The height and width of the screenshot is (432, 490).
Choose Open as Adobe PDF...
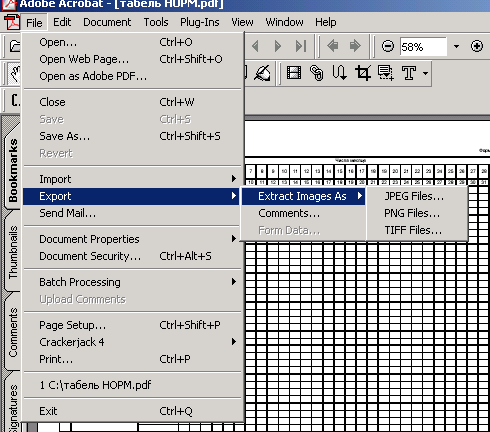click(x=131, y=76)
